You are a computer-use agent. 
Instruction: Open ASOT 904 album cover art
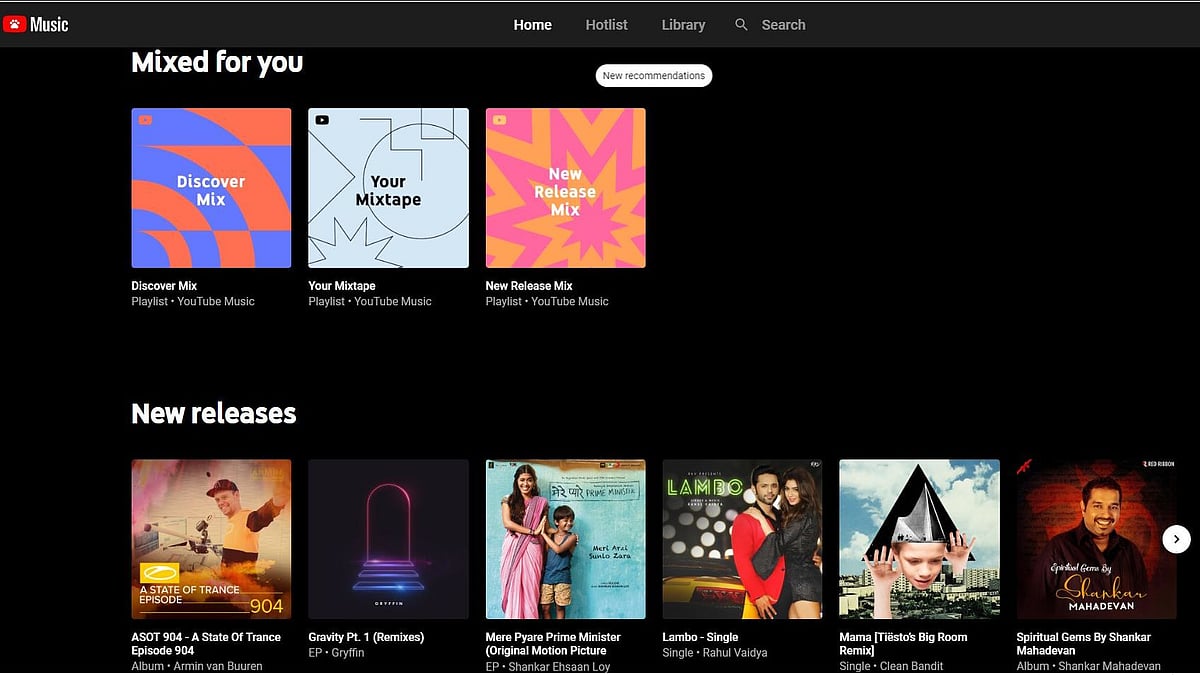(x=211, y=539)
